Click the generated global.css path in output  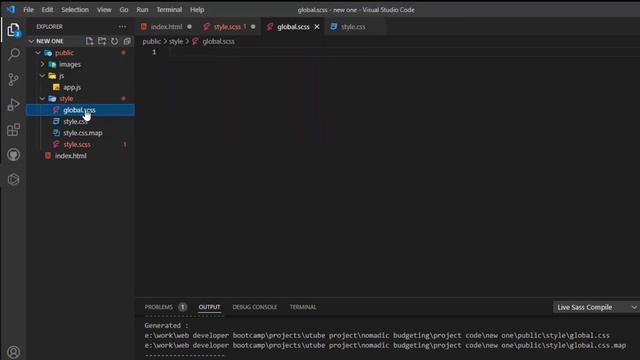point(377,336)
